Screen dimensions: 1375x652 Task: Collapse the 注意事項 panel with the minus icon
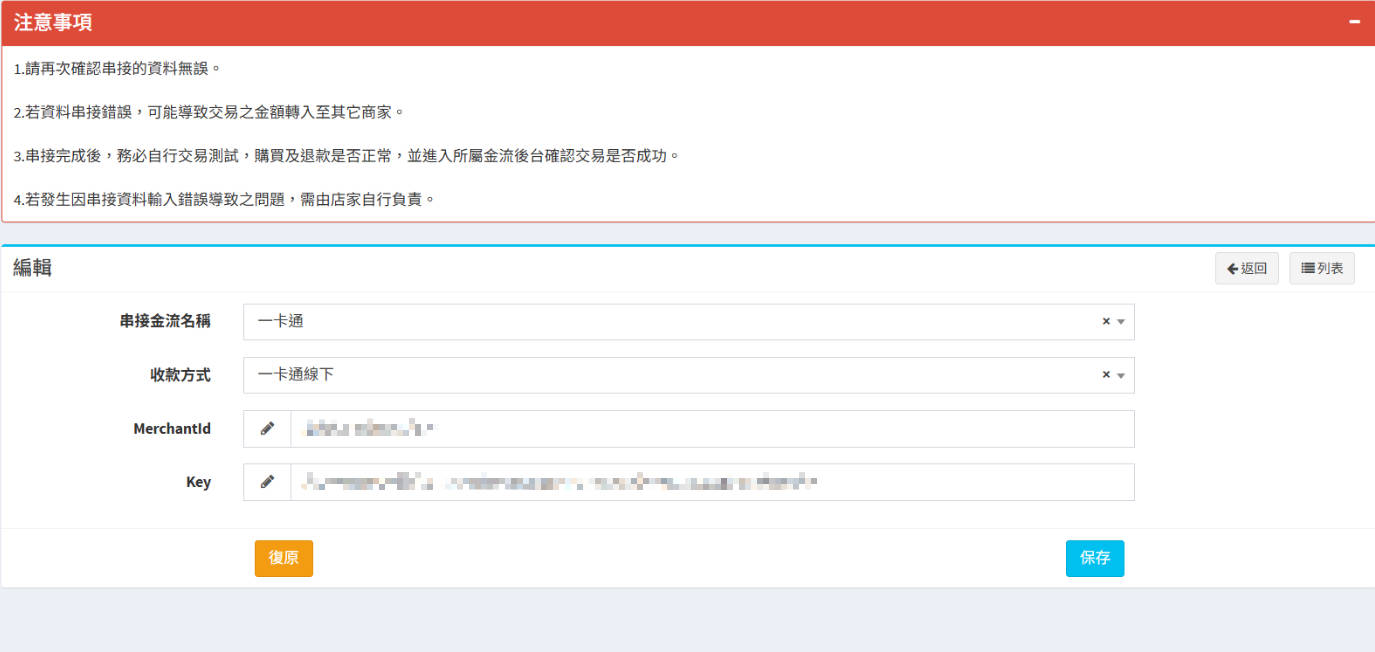[x=1354, y=22]
